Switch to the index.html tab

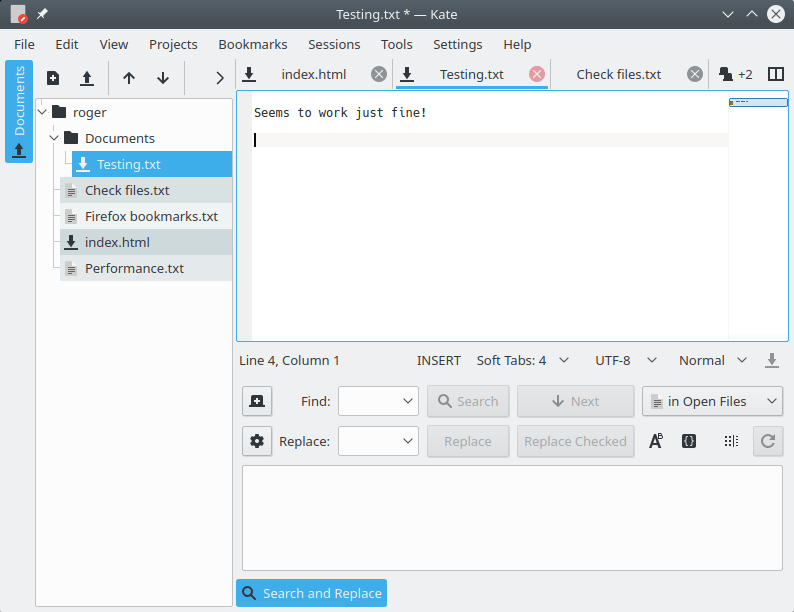[x=313, y=74]
